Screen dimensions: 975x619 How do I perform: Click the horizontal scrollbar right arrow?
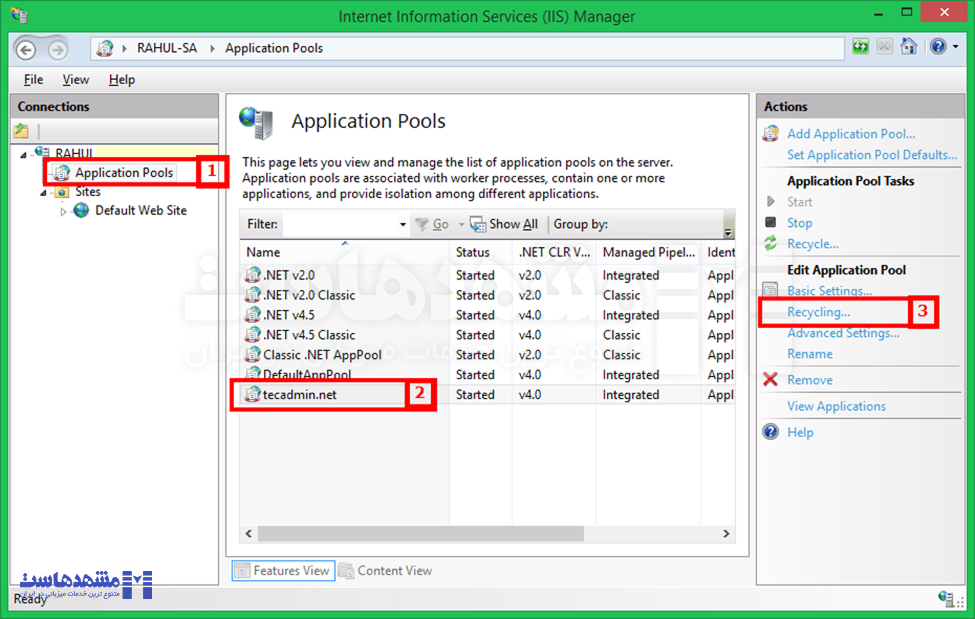coord(726,533)
